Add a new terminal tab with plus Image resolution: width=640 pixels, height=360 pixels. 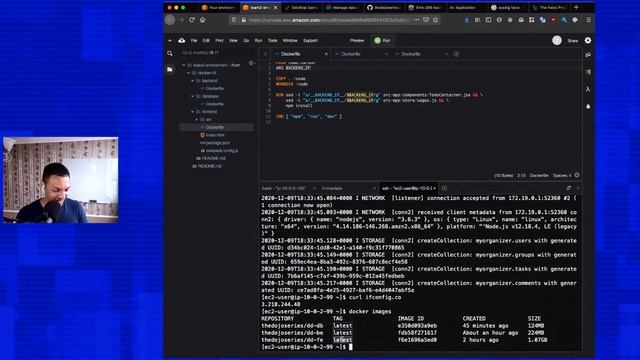click(x=444, y=188)
